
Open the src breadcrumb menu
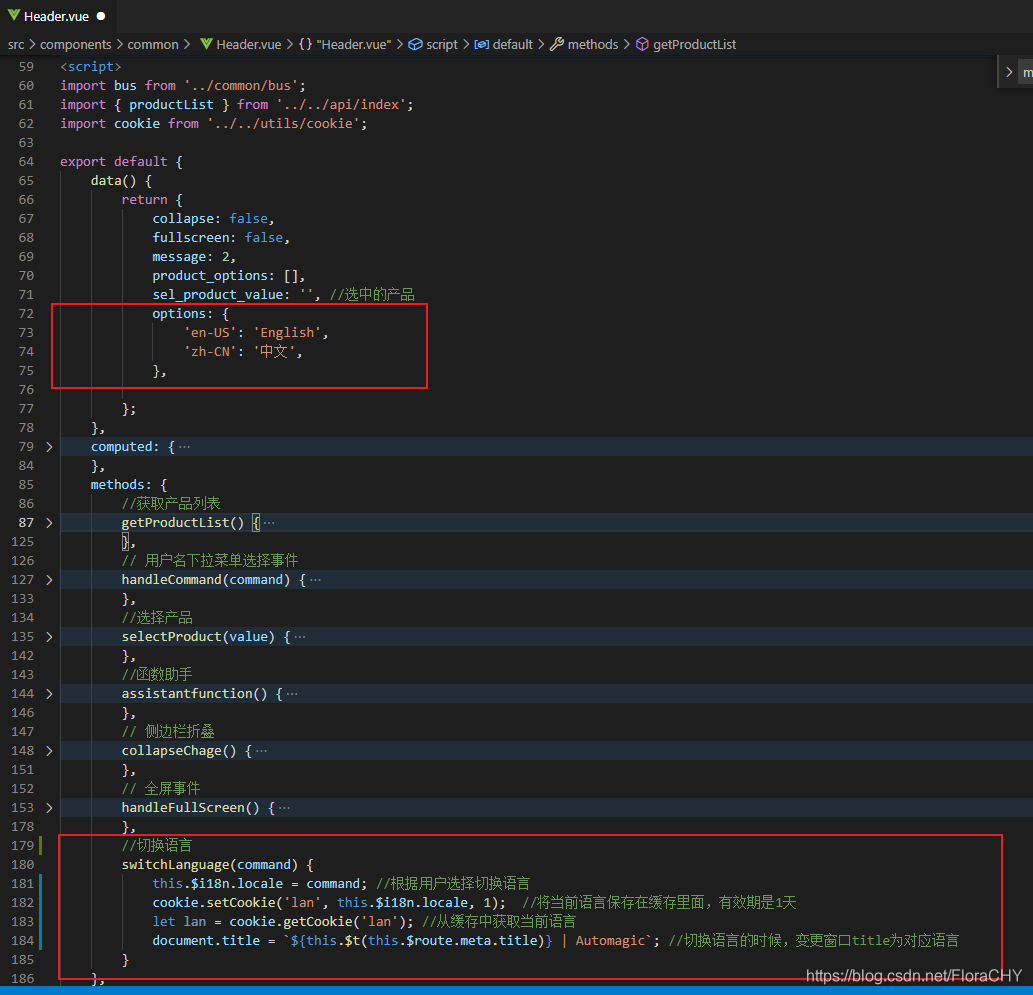(x=16, y=44)
